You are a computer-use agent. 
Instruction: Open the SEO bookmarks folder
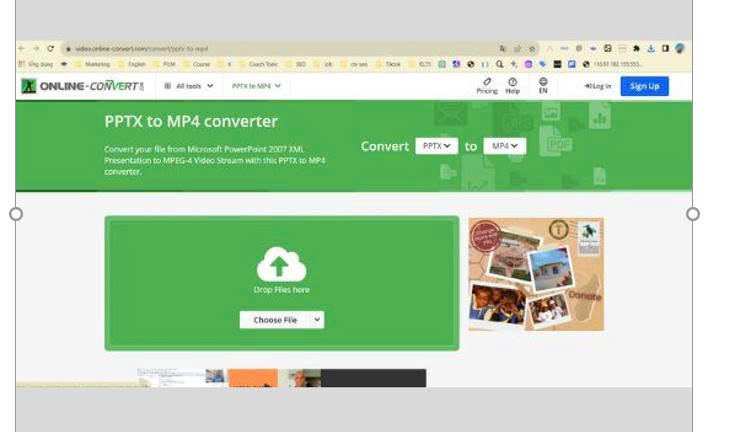pos(296,64)
